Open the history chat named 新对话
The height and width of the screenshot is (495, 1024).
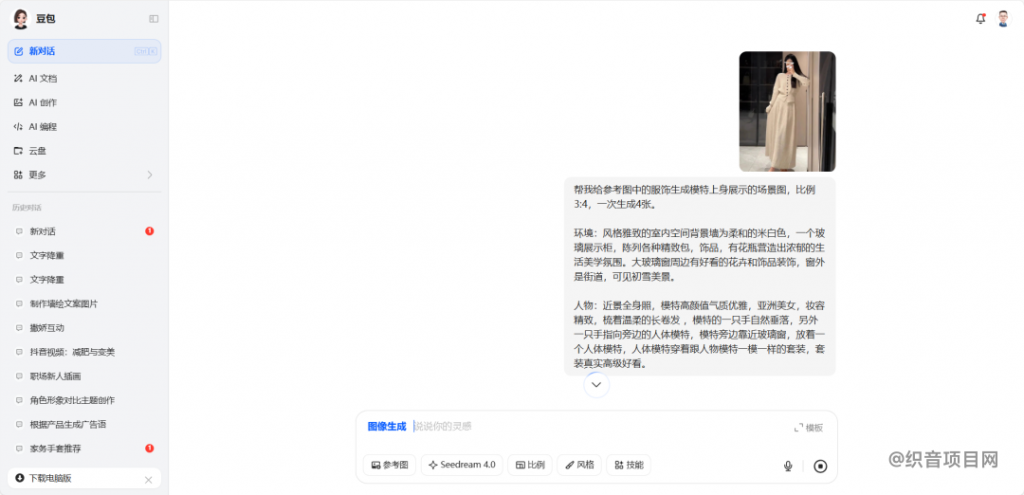(x=84, y=231)
